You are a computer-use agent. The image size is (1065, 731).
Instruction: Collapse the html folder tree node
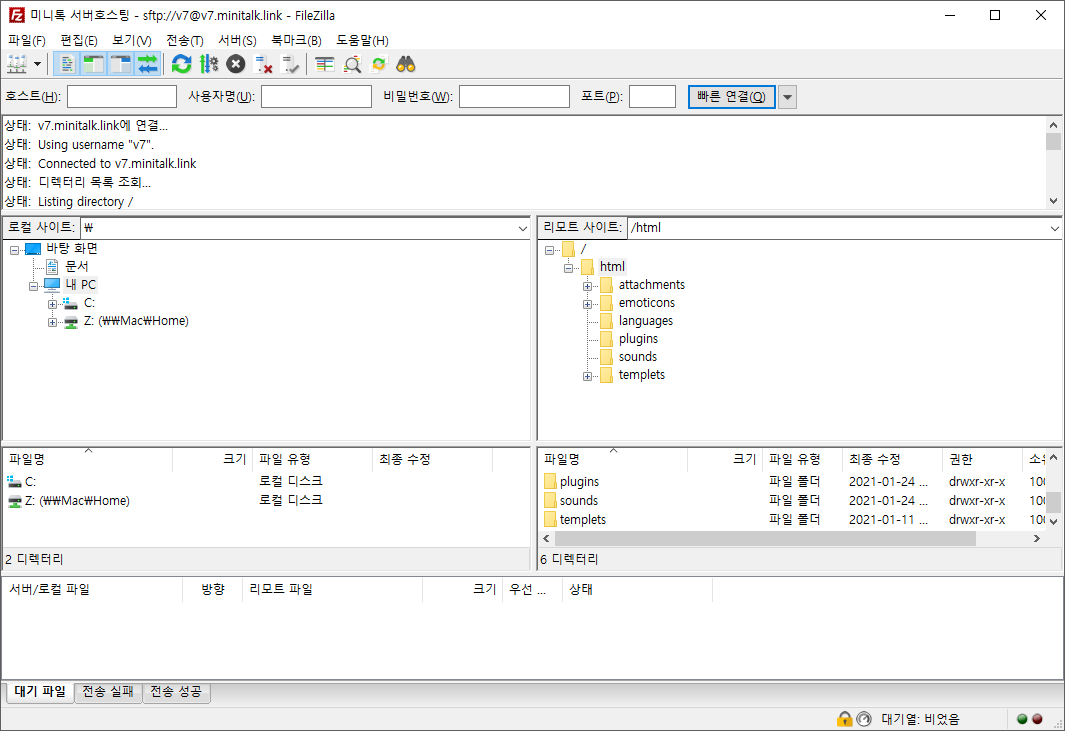(568, 268)
